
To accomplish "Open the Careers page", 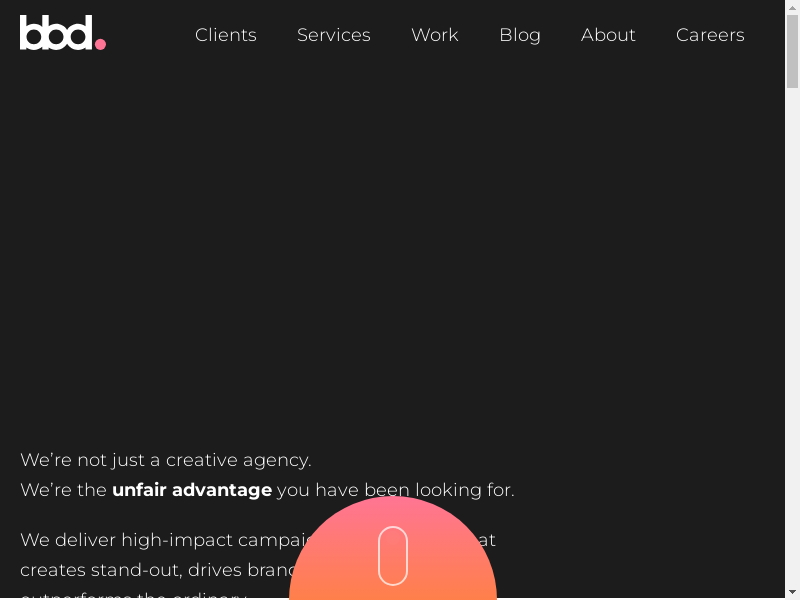I will tap(710, 35).
